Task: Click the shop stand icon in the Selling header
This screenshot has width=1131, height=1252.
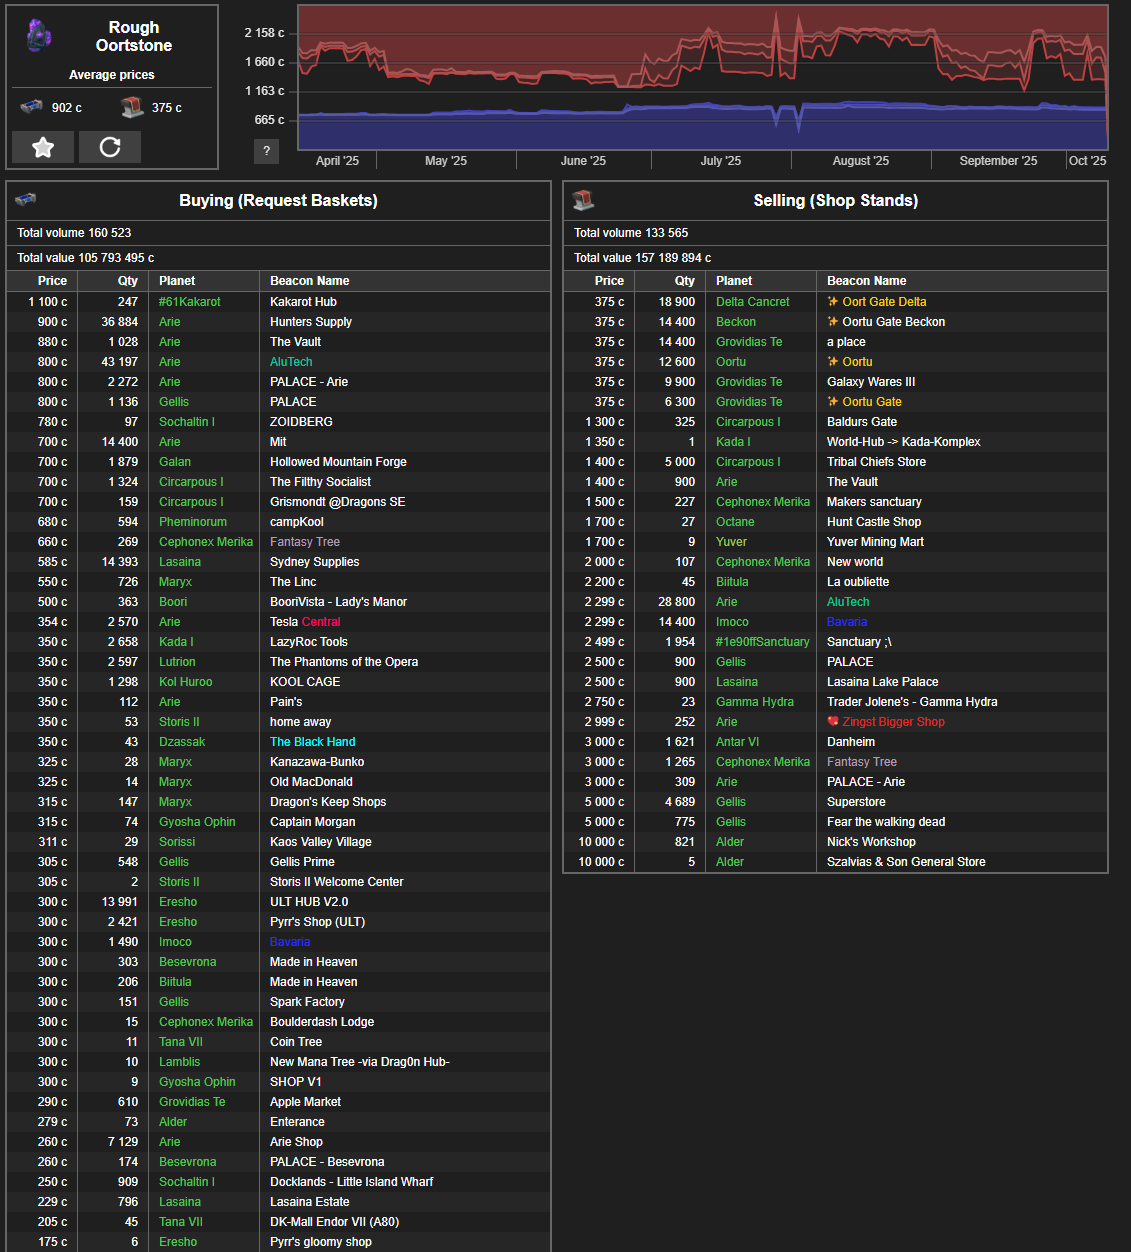Action: click(584, 200)
